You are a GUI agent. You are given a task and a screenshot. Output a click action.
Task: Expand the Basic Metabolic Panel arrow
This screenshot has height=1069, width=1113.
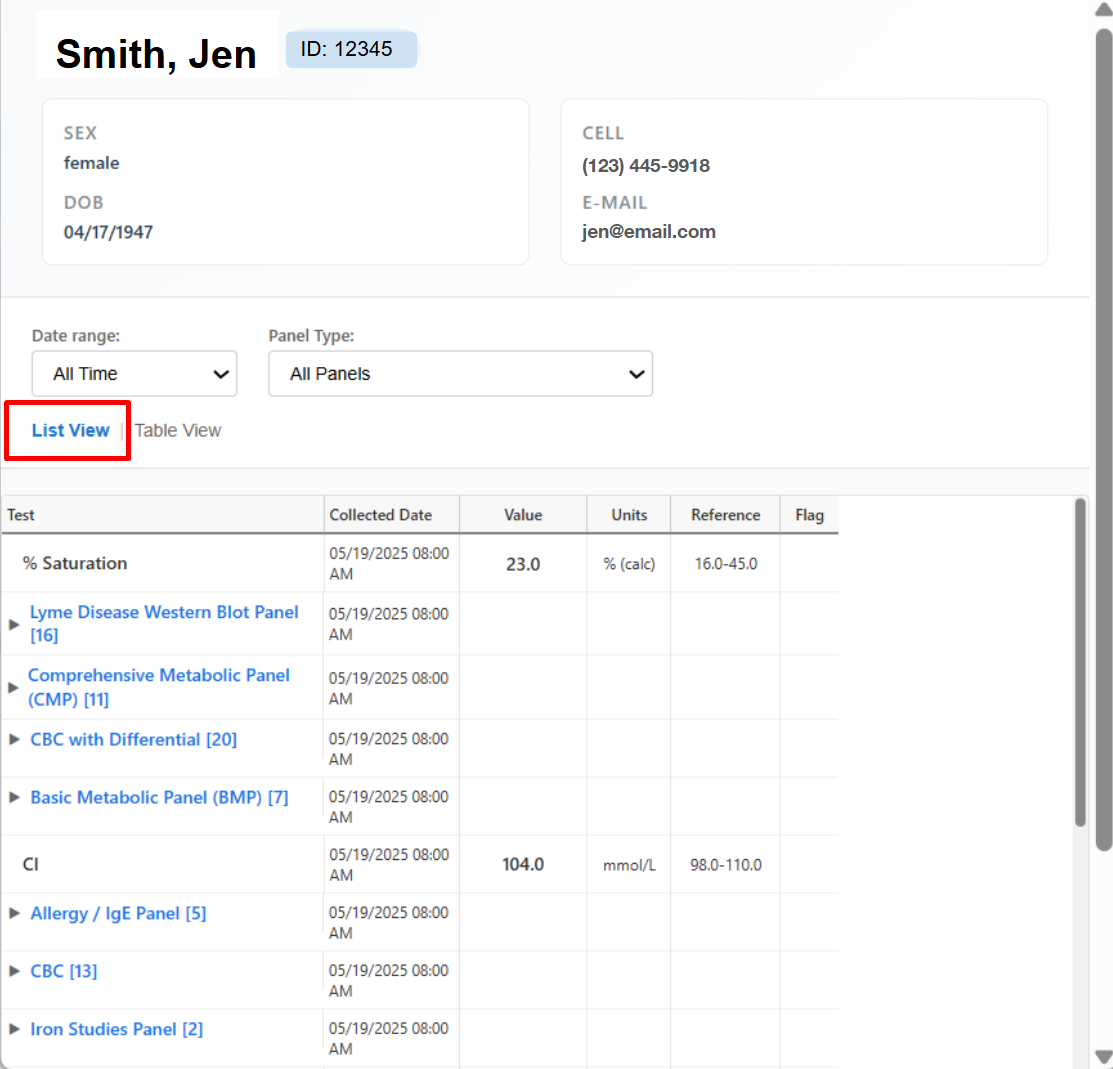pyautogui.click(x=14, y=797)
